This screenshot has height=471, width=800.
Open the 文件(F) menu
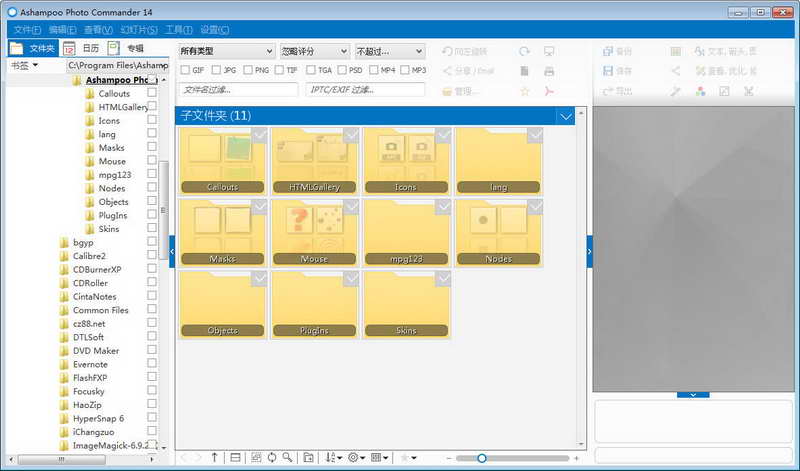(x=27, y=30)
